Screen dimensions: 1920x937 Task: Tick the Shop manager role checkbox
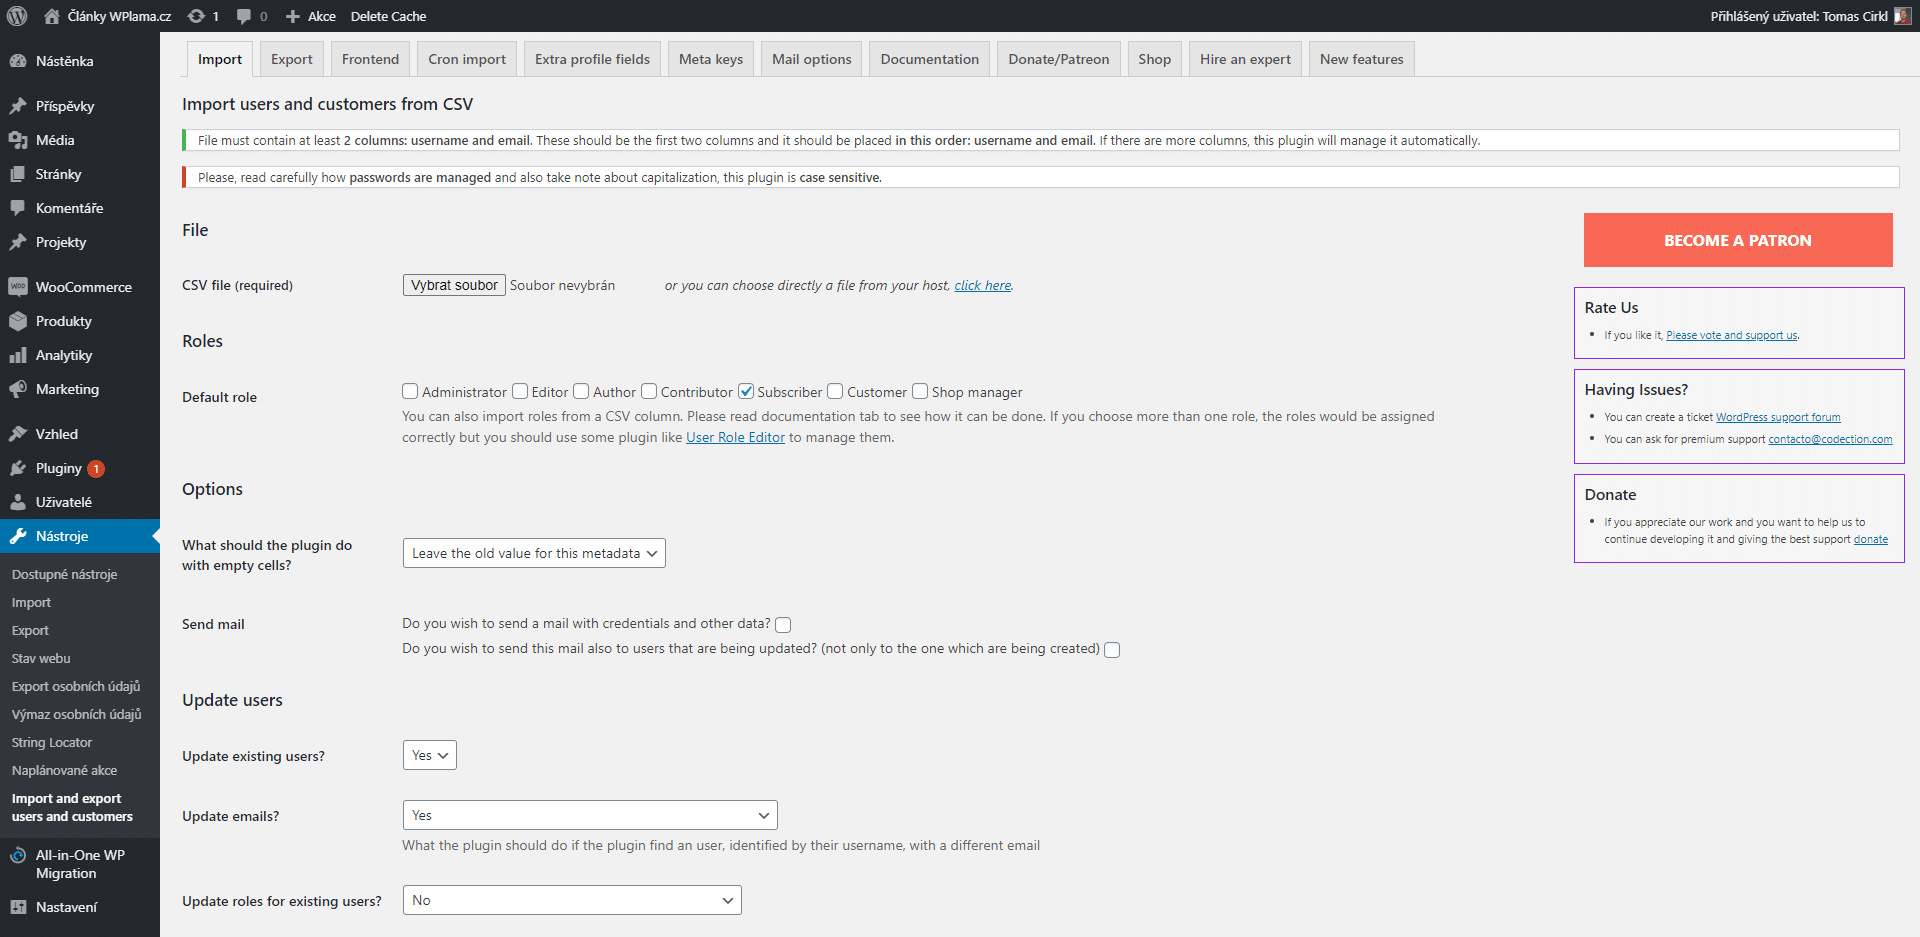pyautogui.click(x=920, y=391)
